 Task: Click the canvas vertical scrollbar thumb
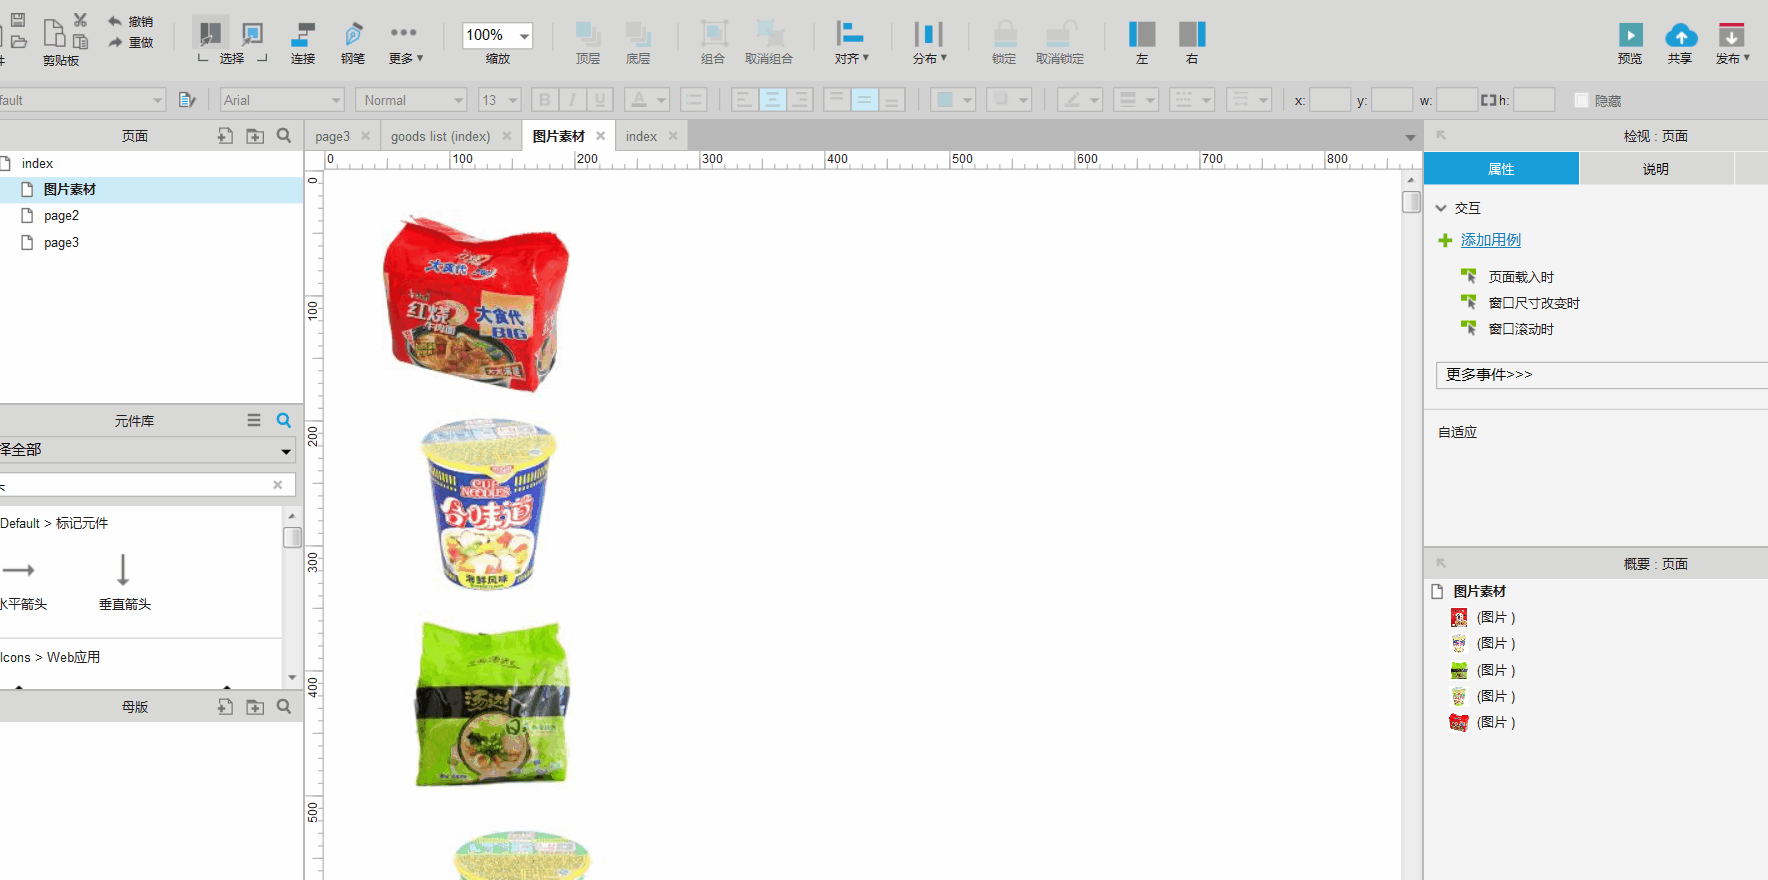tap(1411, 202)
